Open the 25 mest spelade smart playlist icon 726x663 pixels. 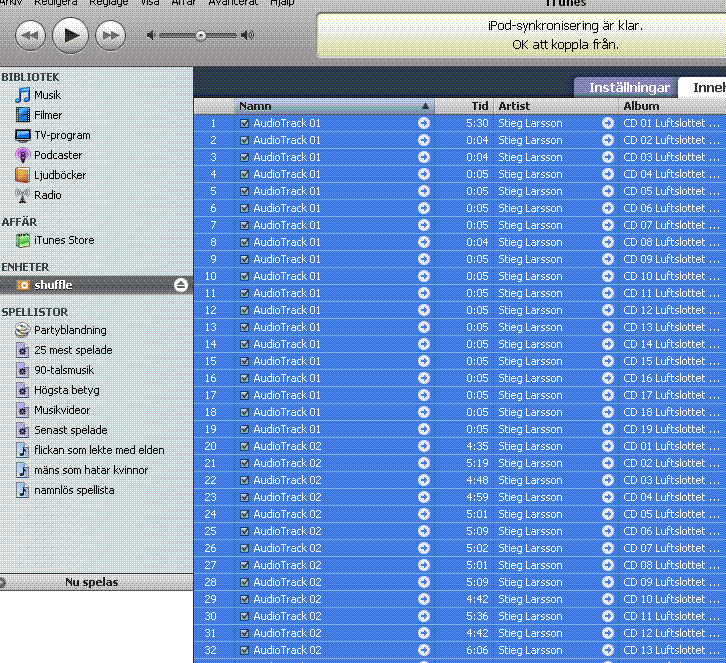[22, 350]
